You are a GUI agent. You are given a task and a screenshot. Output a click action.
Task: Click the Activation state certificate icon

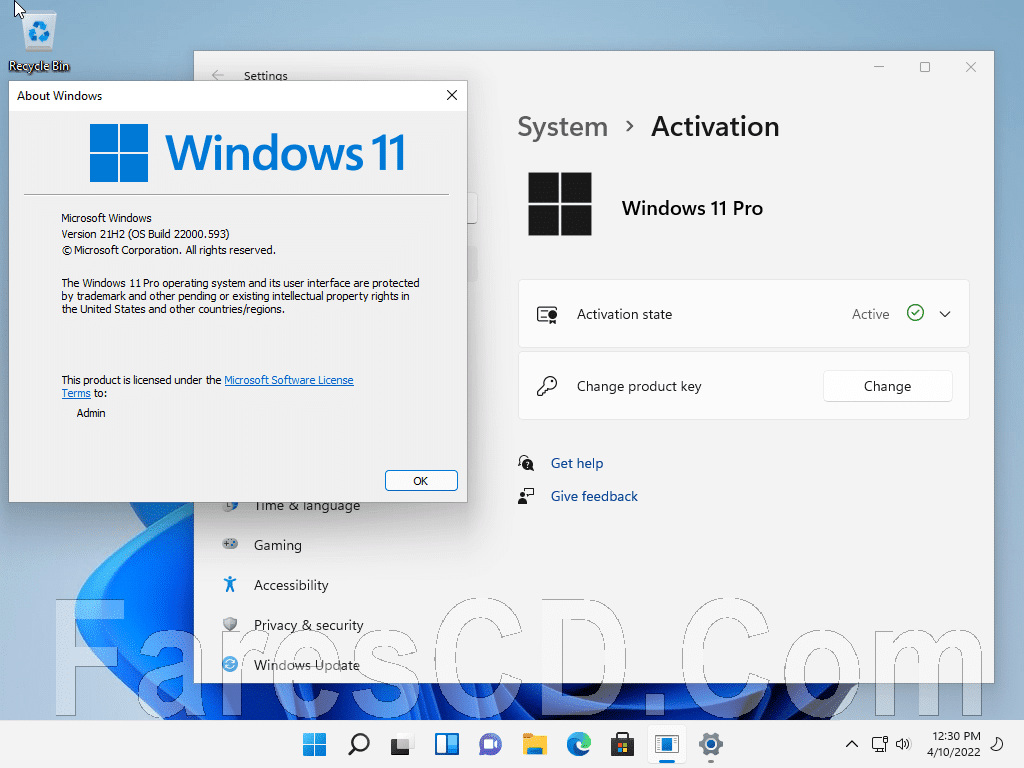[x=547, y=315]
